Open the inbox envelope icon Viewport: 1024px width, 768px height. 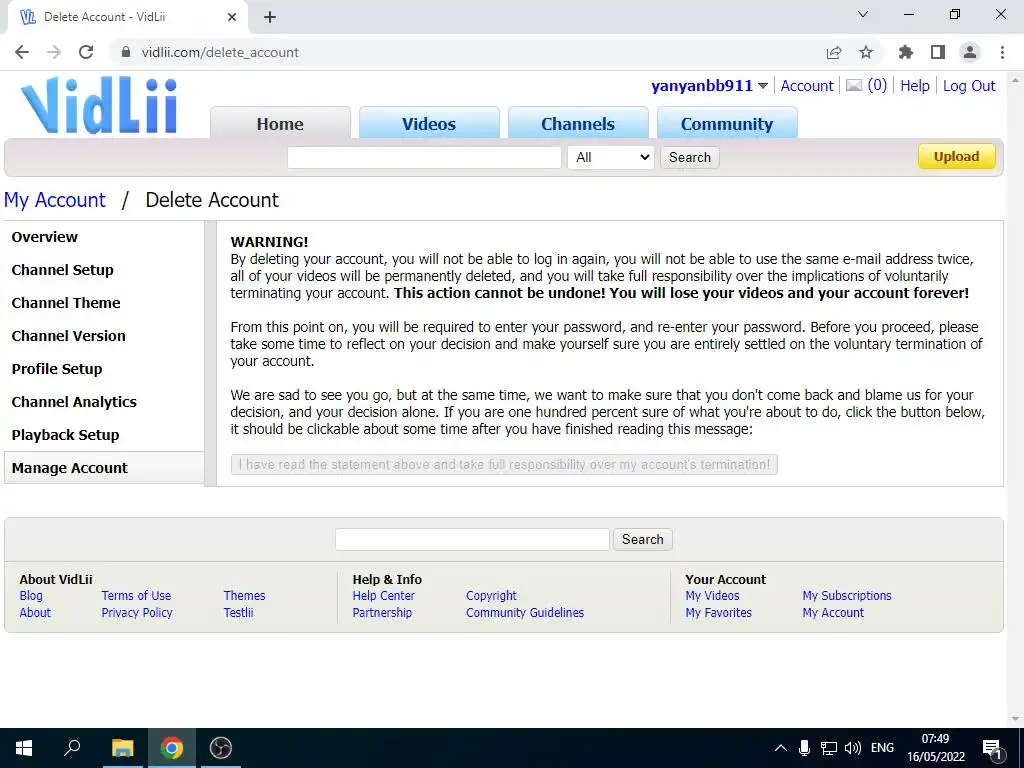click(x=854, y=86)
